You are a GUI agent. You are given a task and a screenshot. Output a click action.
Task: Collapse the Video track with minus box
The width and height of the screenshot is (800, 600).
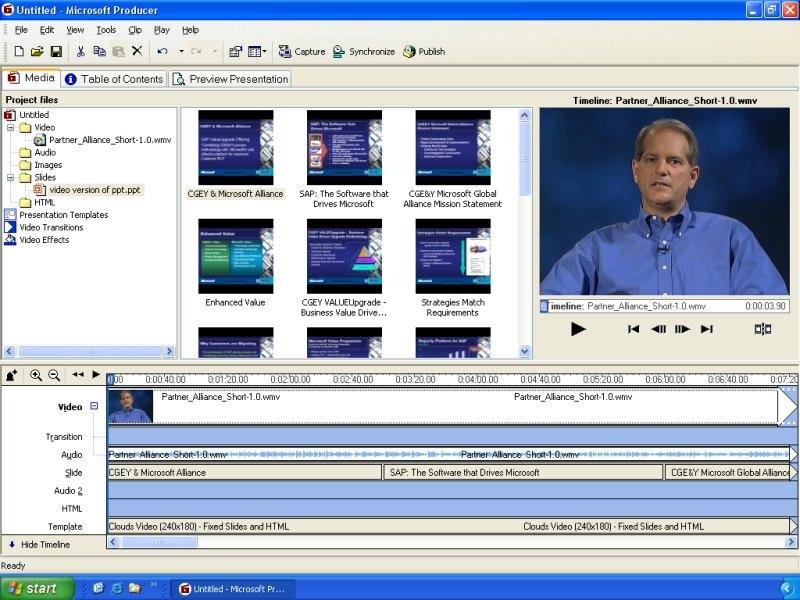pyautogui.click(x=94, y=406)
